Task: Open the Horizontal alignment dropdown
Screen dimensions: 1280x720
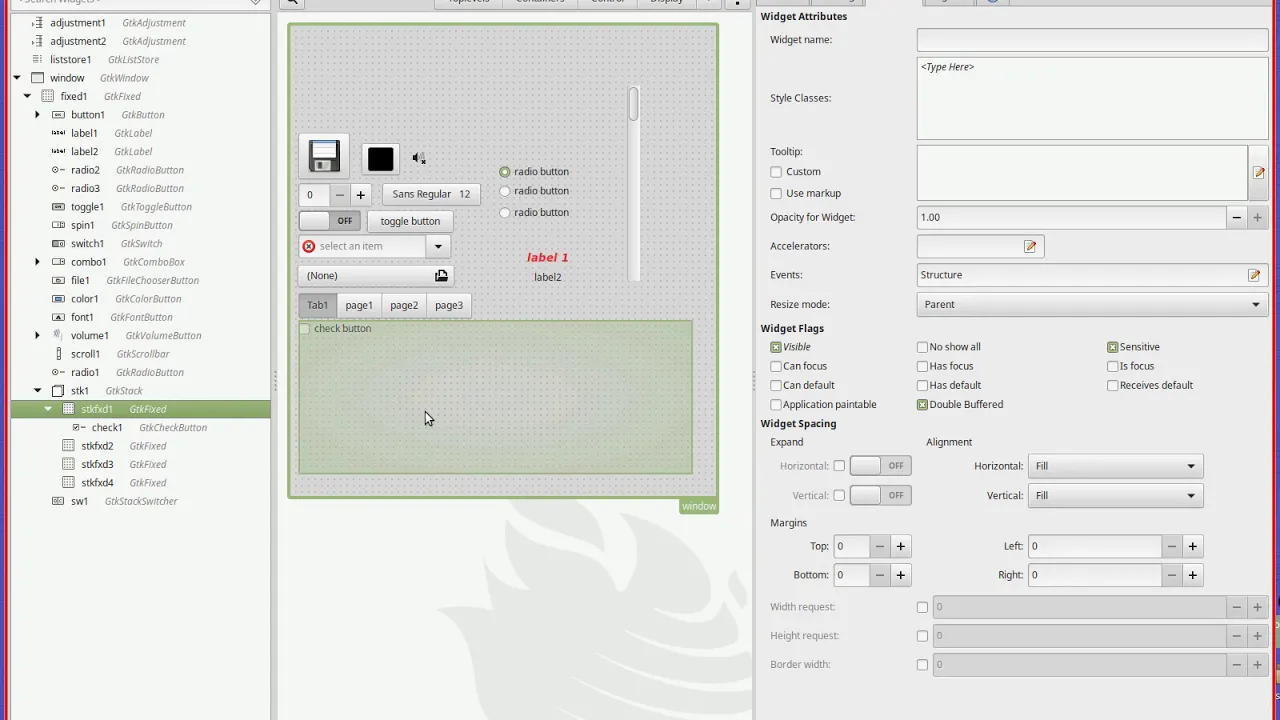Action: 1116,466
